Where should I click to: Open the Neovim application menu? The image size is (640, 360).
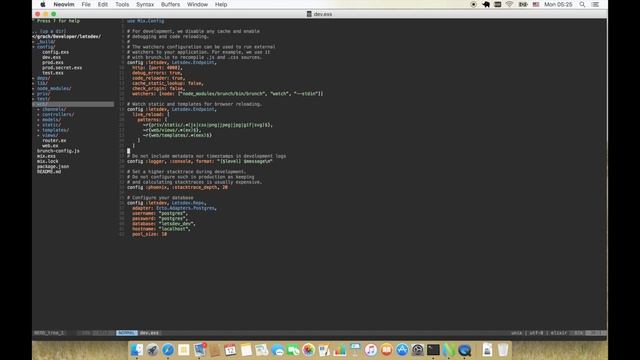(64, 4)
